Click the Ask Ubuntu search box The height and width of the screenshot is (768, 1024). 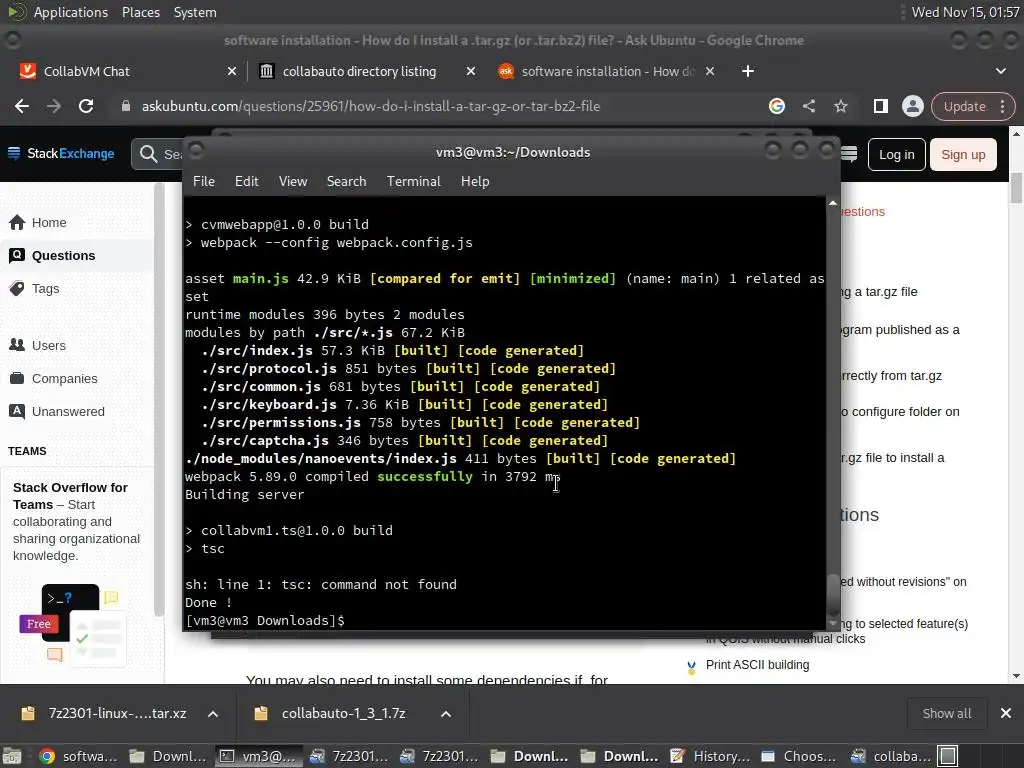tap(157, 154)
